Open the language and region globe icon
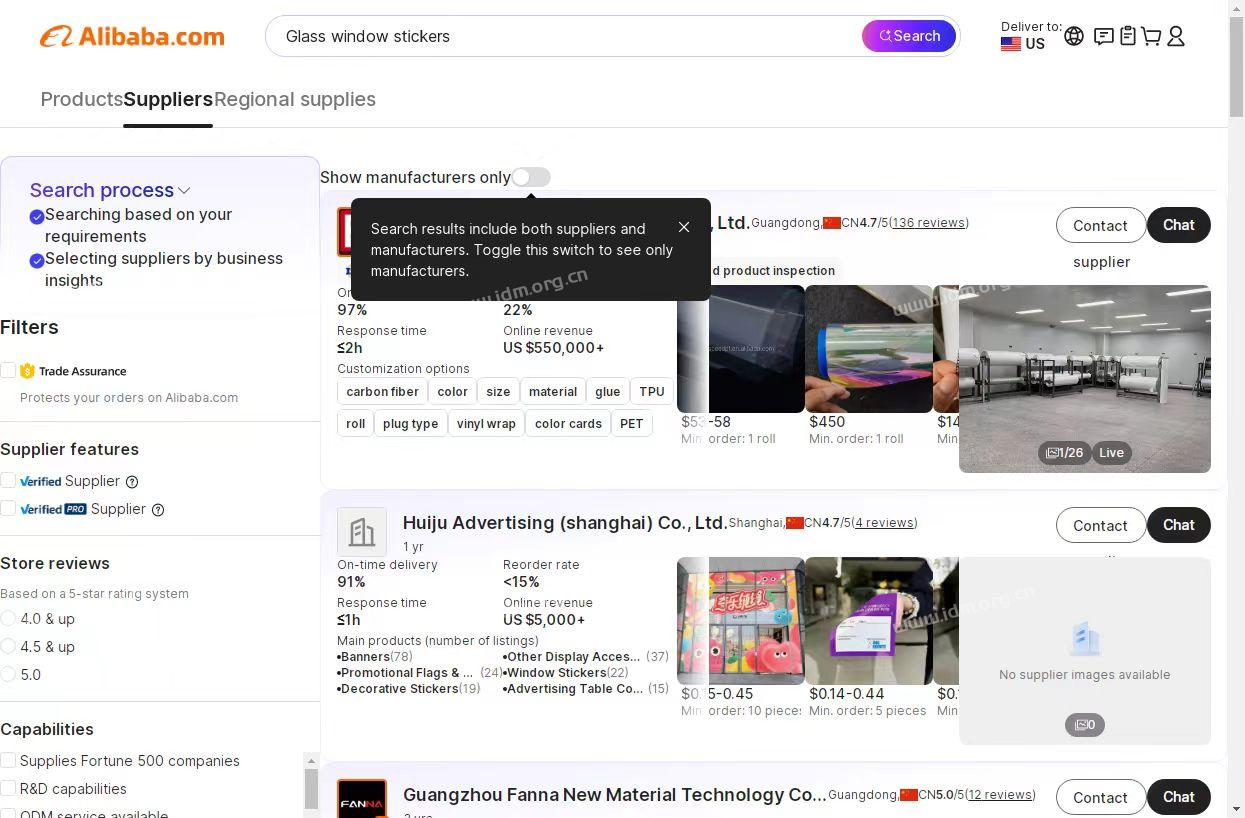The width and height of the screenshot is (1245, 818). pos(1074,36)
